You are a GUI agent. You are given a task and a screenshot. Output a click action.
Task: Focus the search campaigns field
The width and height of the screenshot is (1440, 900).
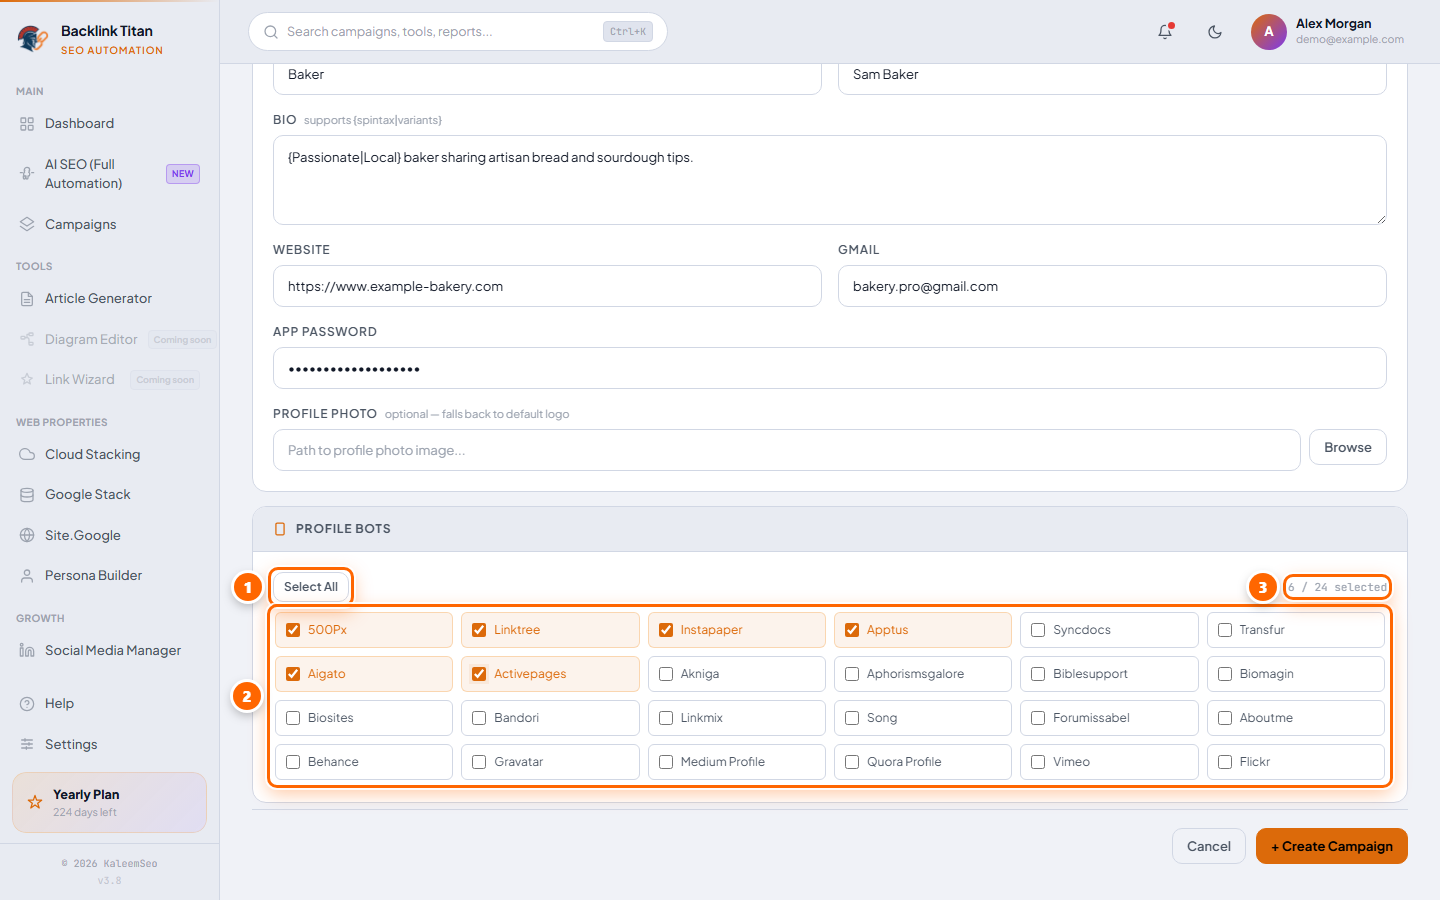pos(458,32)
